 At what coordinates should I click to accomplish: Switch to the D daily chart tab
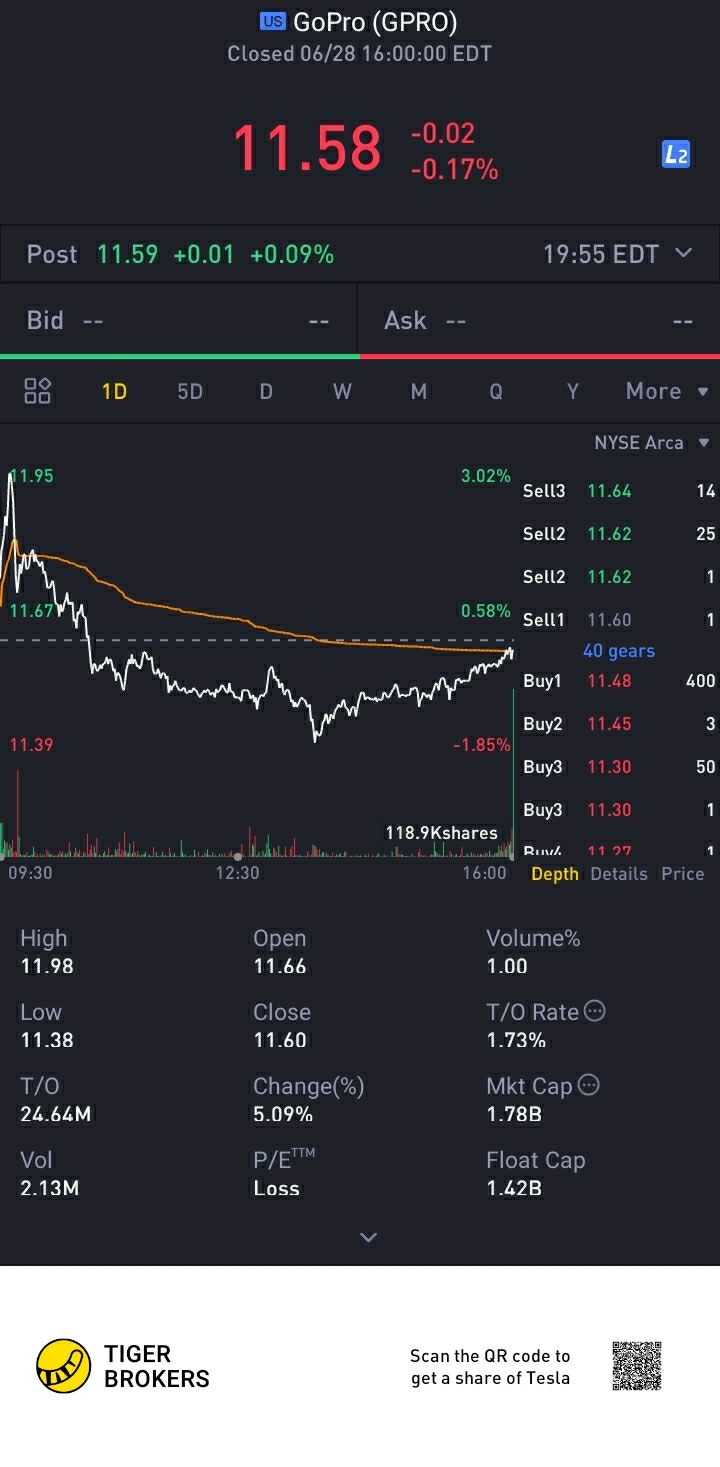(x=266, y=391)
